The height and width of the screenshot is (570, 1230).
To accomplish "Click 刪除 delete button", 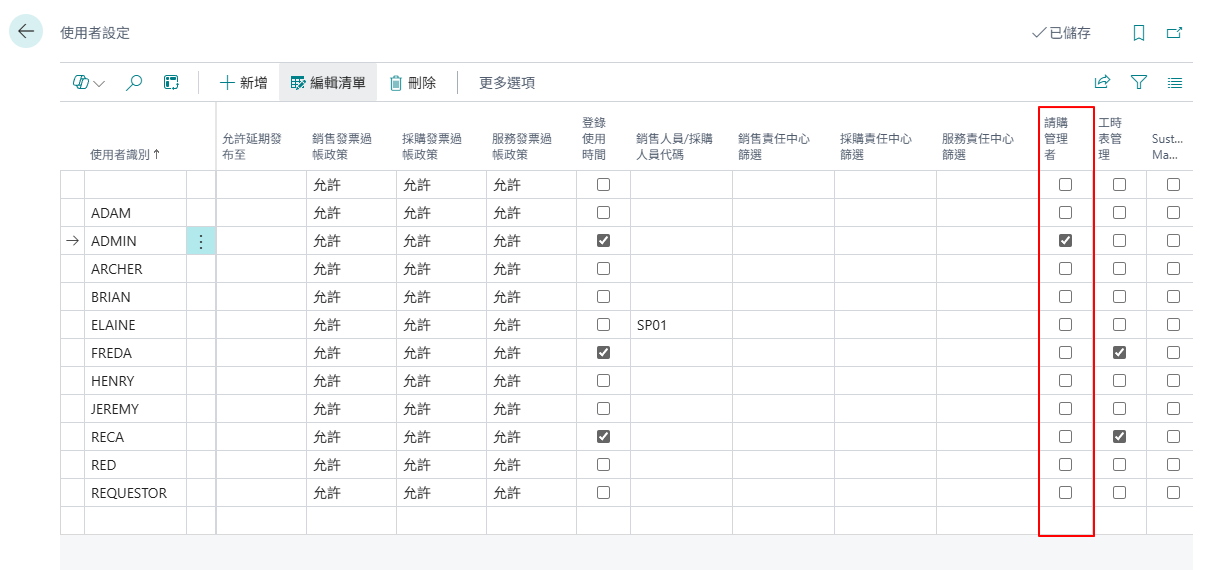I will pyautogui.click(x=413, y=83).
